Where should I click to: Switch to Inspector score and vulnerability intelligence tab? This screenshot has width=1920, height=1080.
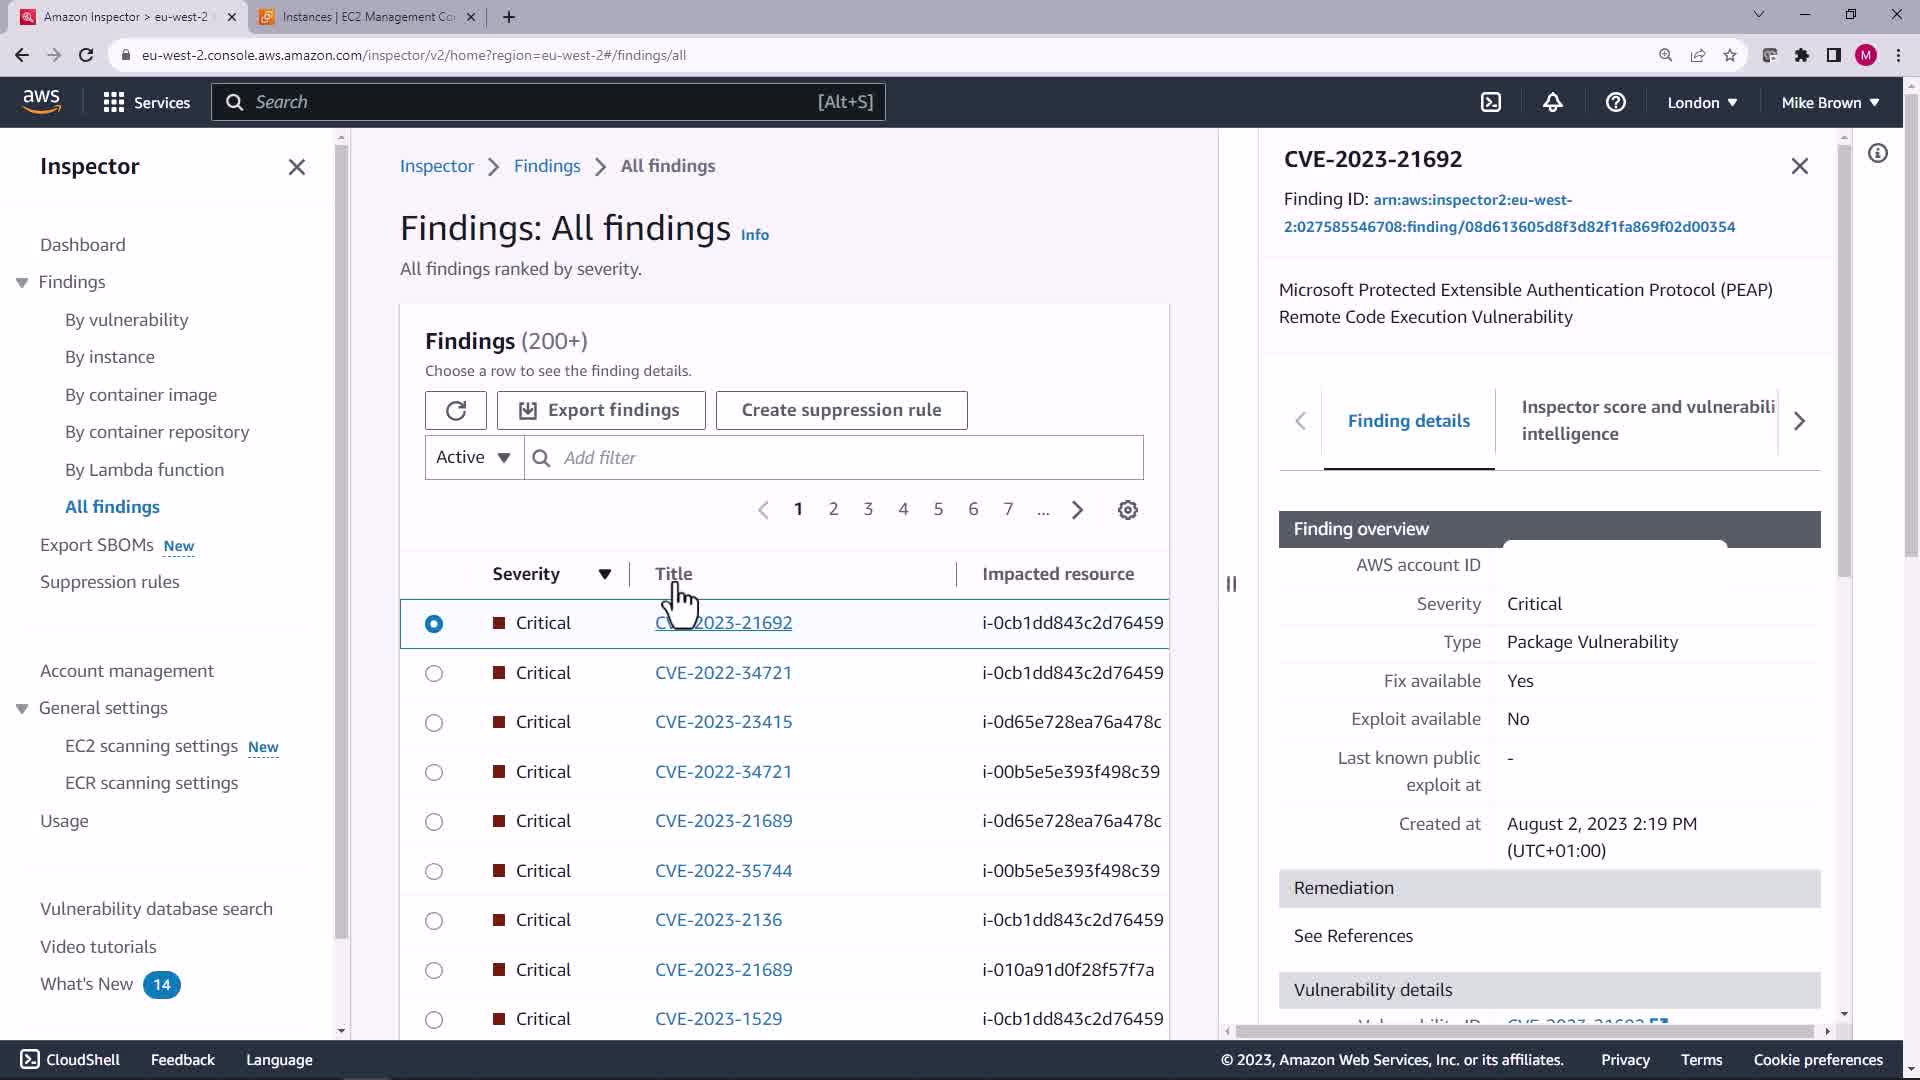click(x=1647, y=420)
